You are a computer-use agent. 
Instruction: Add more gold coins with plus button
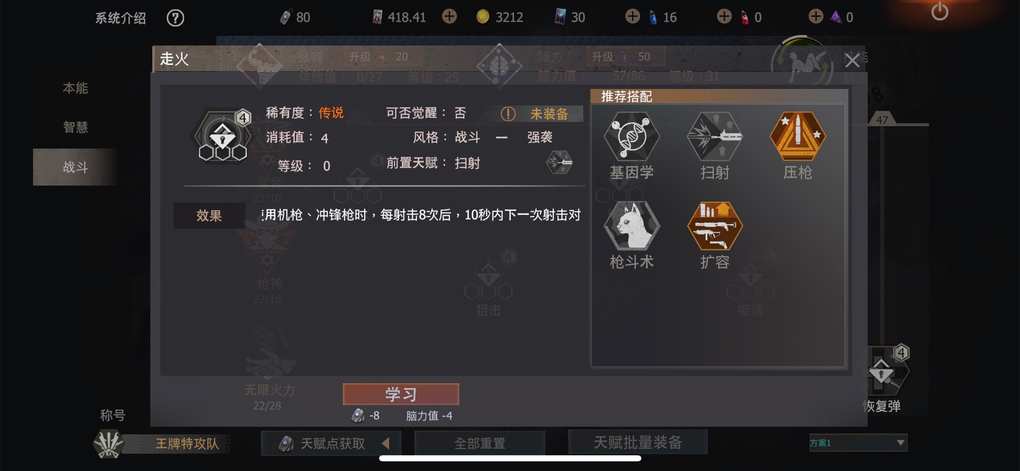(x=449, y=17)
